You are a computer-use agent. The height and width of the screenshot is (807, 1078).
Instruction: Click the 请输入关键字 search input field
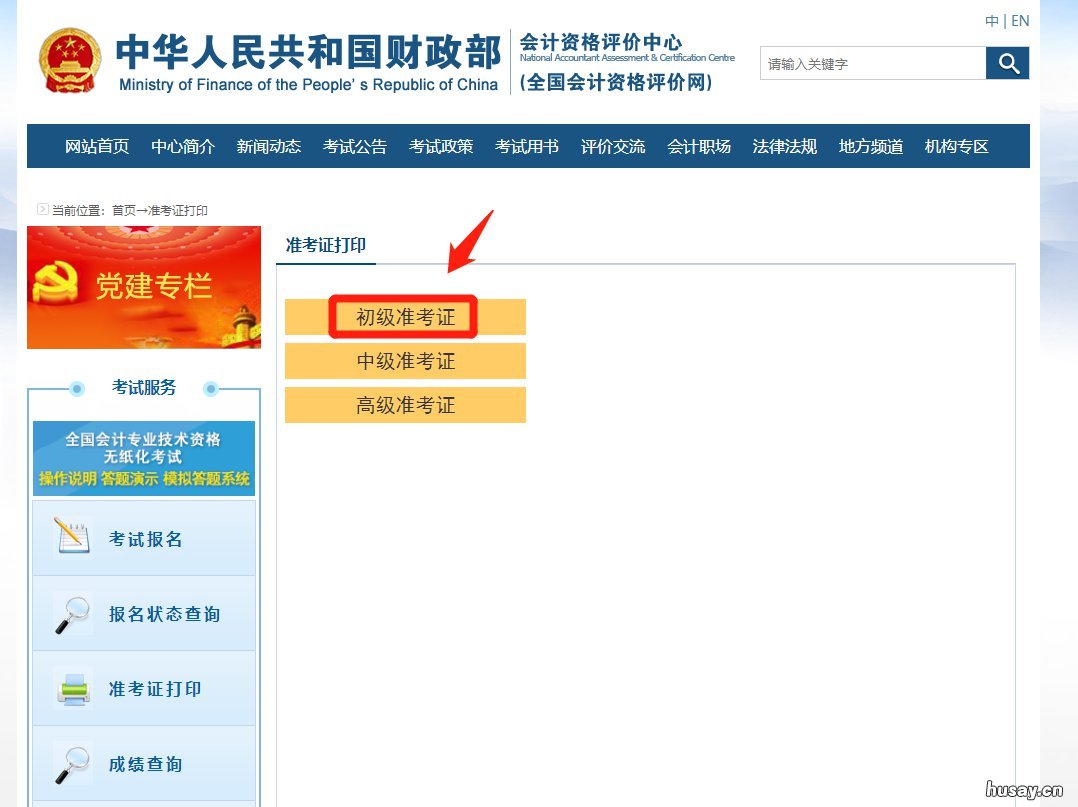870,62
